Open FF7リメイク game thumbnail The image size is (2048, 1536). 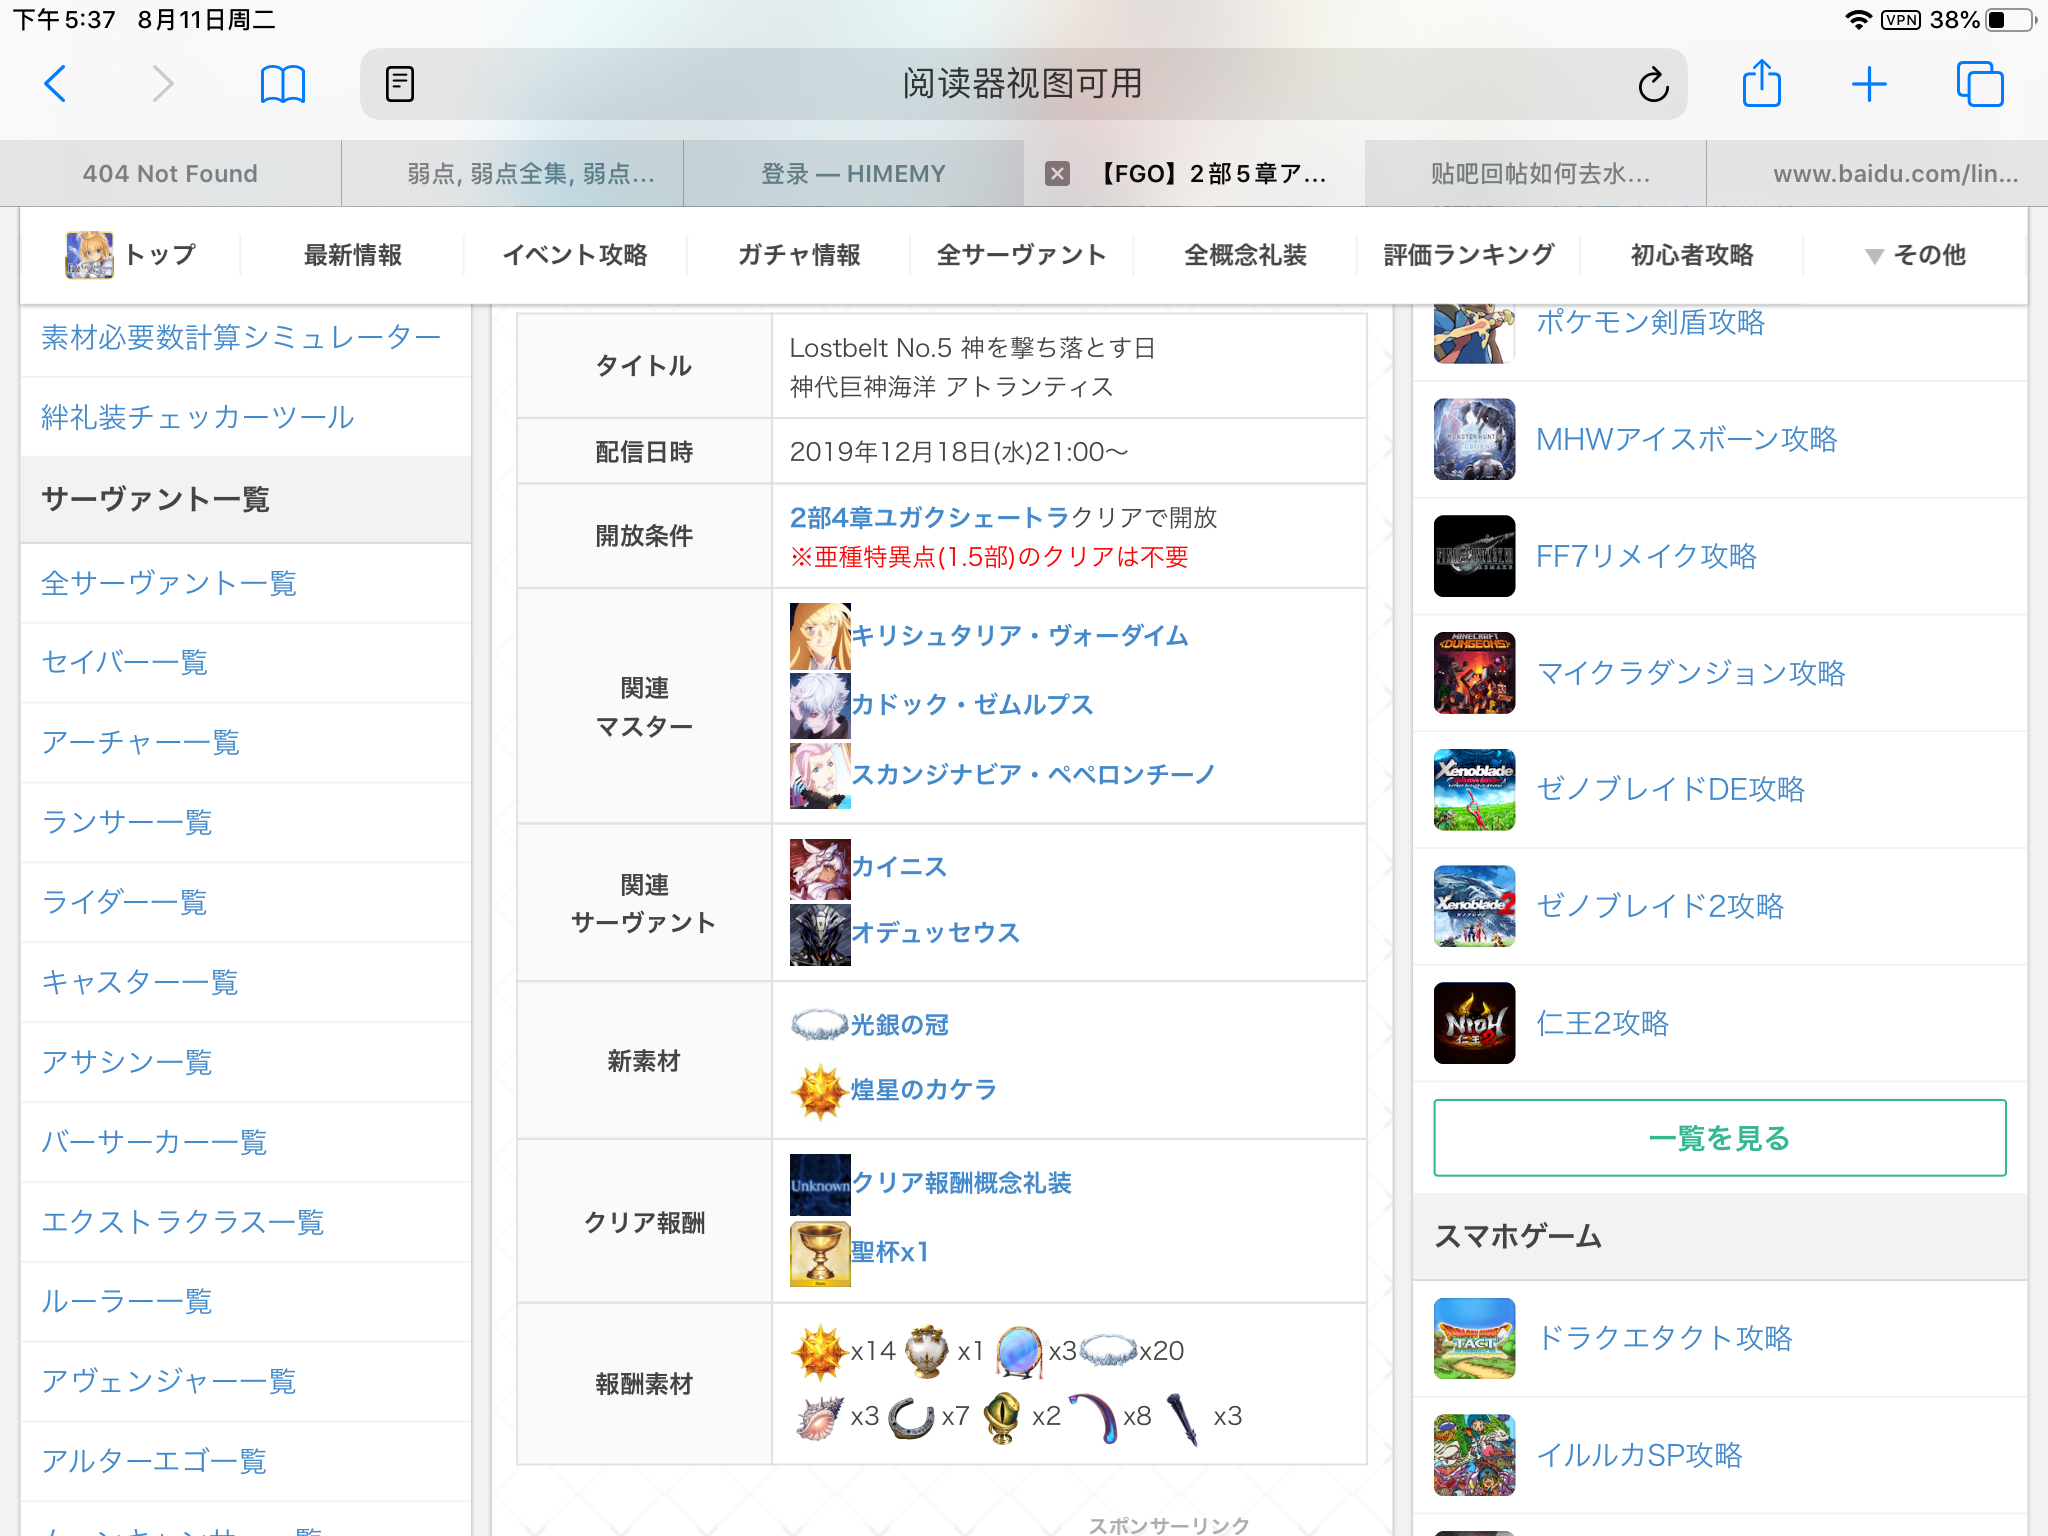(x=1474, y=556)
